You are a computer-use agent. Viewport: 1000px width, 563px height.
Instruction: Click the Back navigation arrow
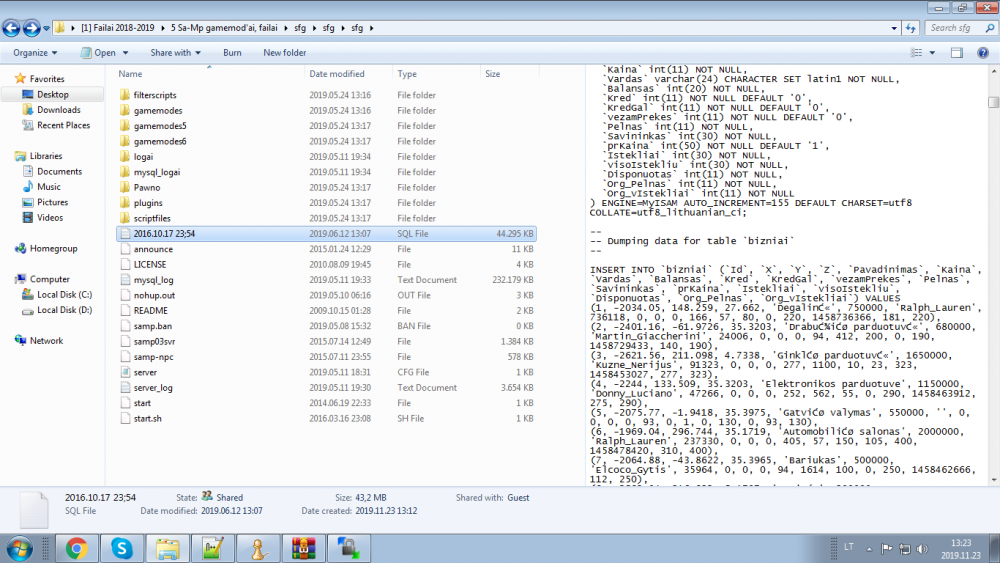(x=11, y=28)
